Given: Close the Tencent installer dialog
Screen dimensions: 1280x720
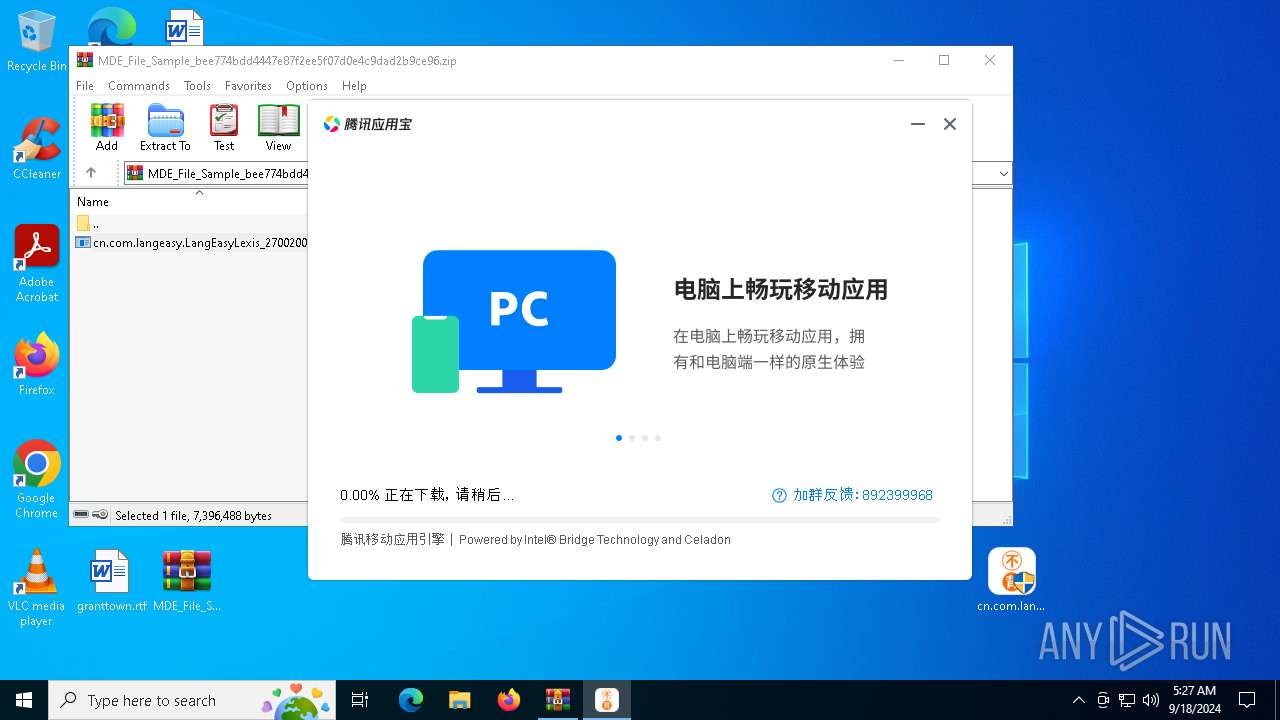Looking at the screenshot, I should 950,124.
